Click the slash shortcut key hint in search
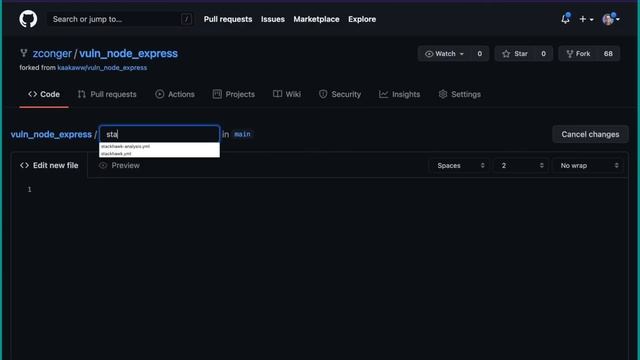Image resolution: width=640 pixels, height=360 pixels. [186, 19]
